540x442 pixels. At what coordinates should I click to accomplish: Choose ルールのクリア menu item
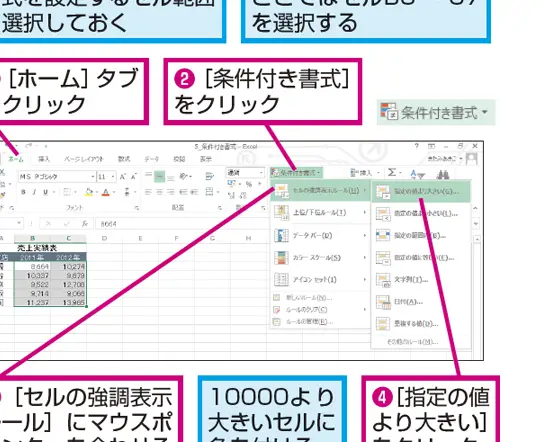[x=320, y=309]
